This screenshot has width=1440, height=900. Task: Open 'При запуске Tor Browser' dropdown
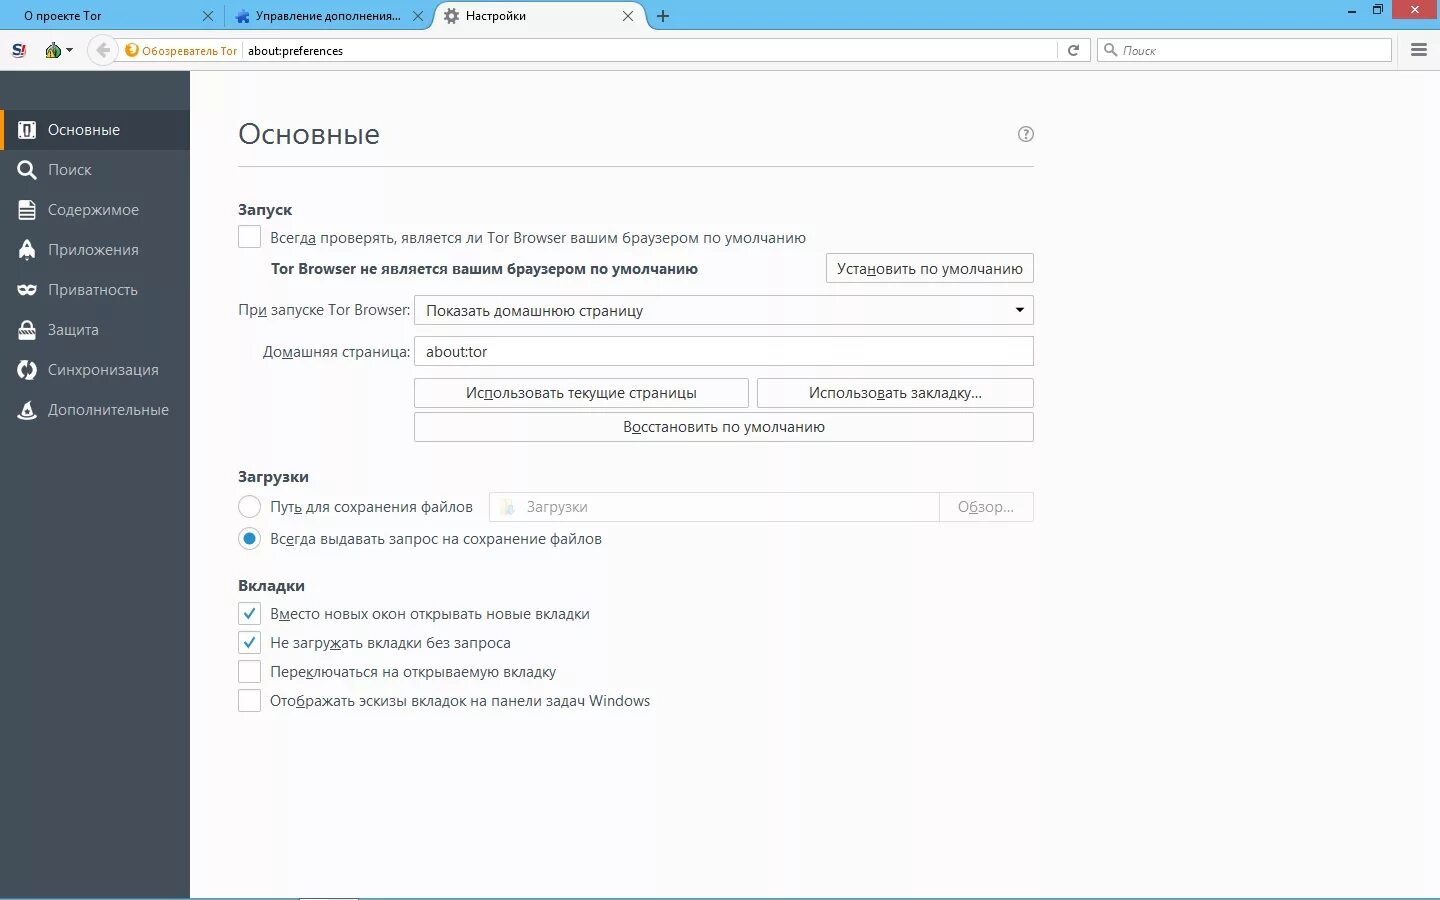coord(724,310)
